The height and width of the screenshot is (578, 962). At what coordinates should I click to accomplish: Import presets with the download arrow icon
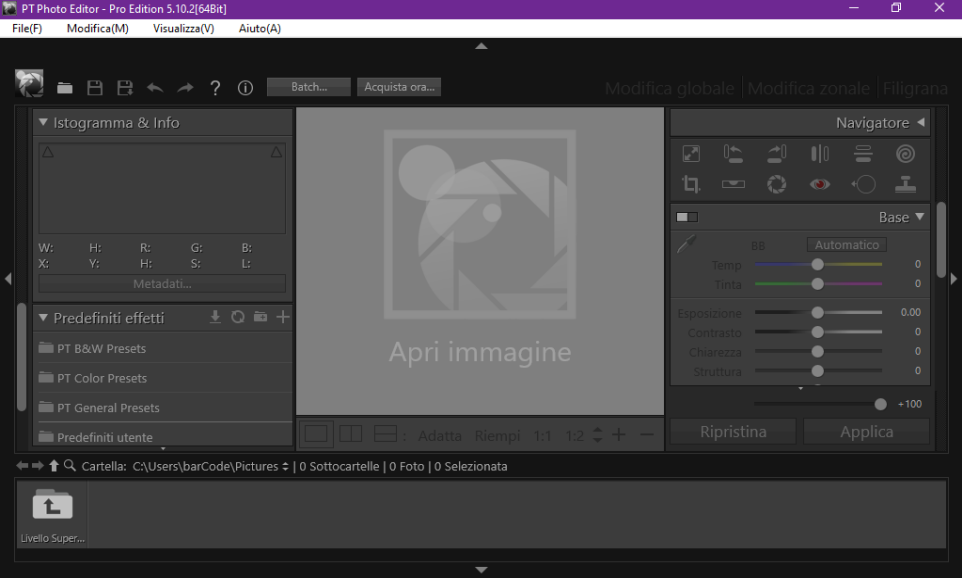[215, 317]
